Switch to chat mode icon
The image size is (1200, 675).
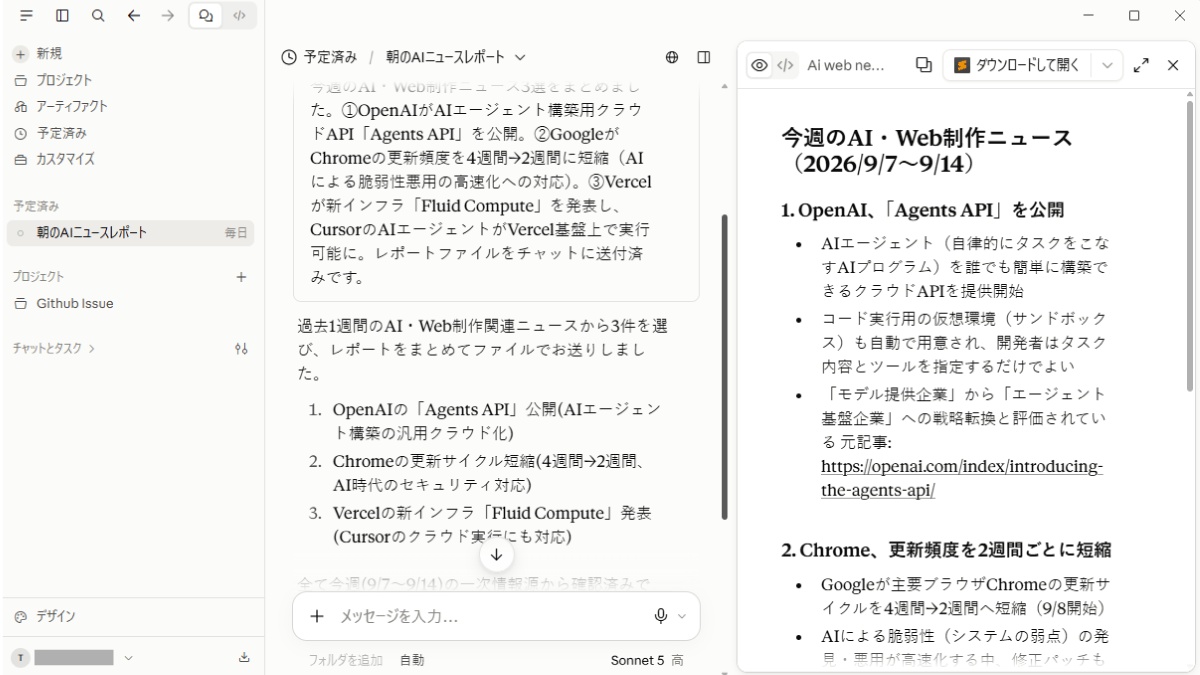206,15
